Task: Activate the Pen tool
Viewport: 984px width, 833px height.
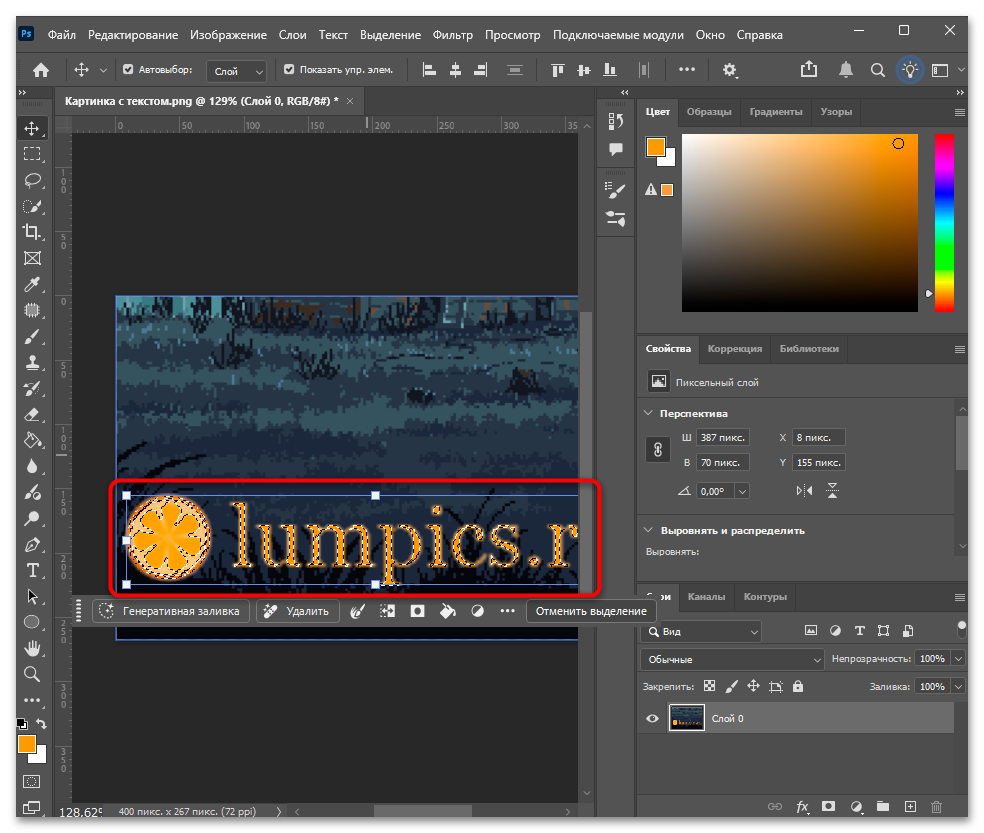Action: click(x=32, y=544)
